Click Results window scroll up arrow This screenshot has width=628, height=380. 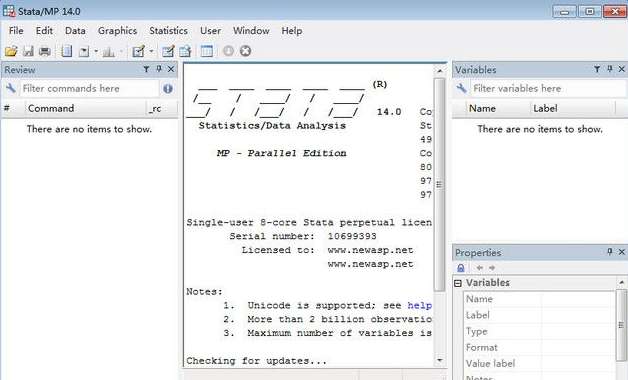click(x=439, y=71)
